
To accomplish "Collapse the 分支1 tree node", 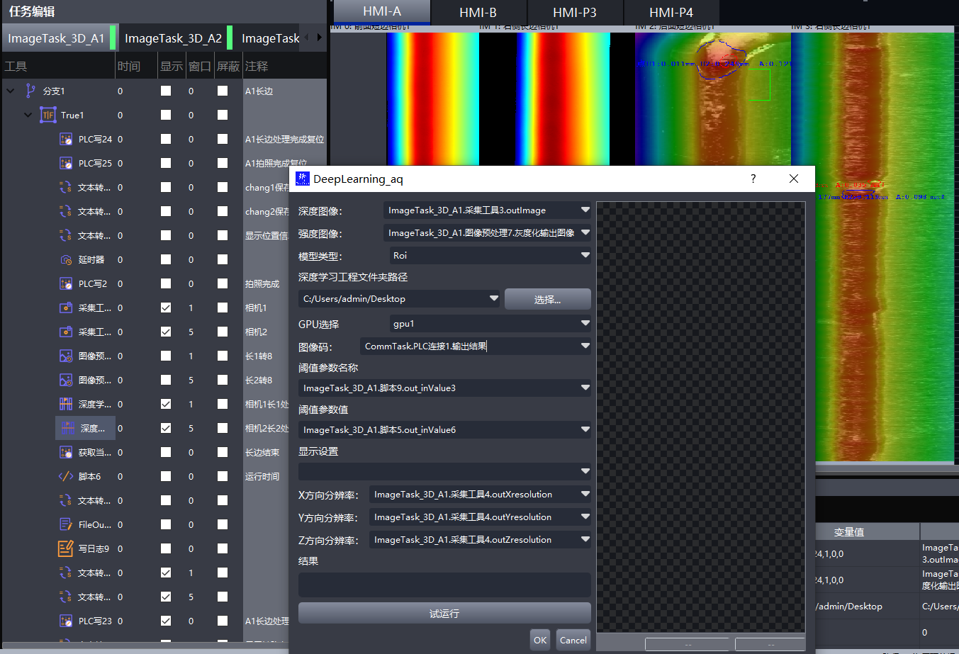I will coord(11,91).
